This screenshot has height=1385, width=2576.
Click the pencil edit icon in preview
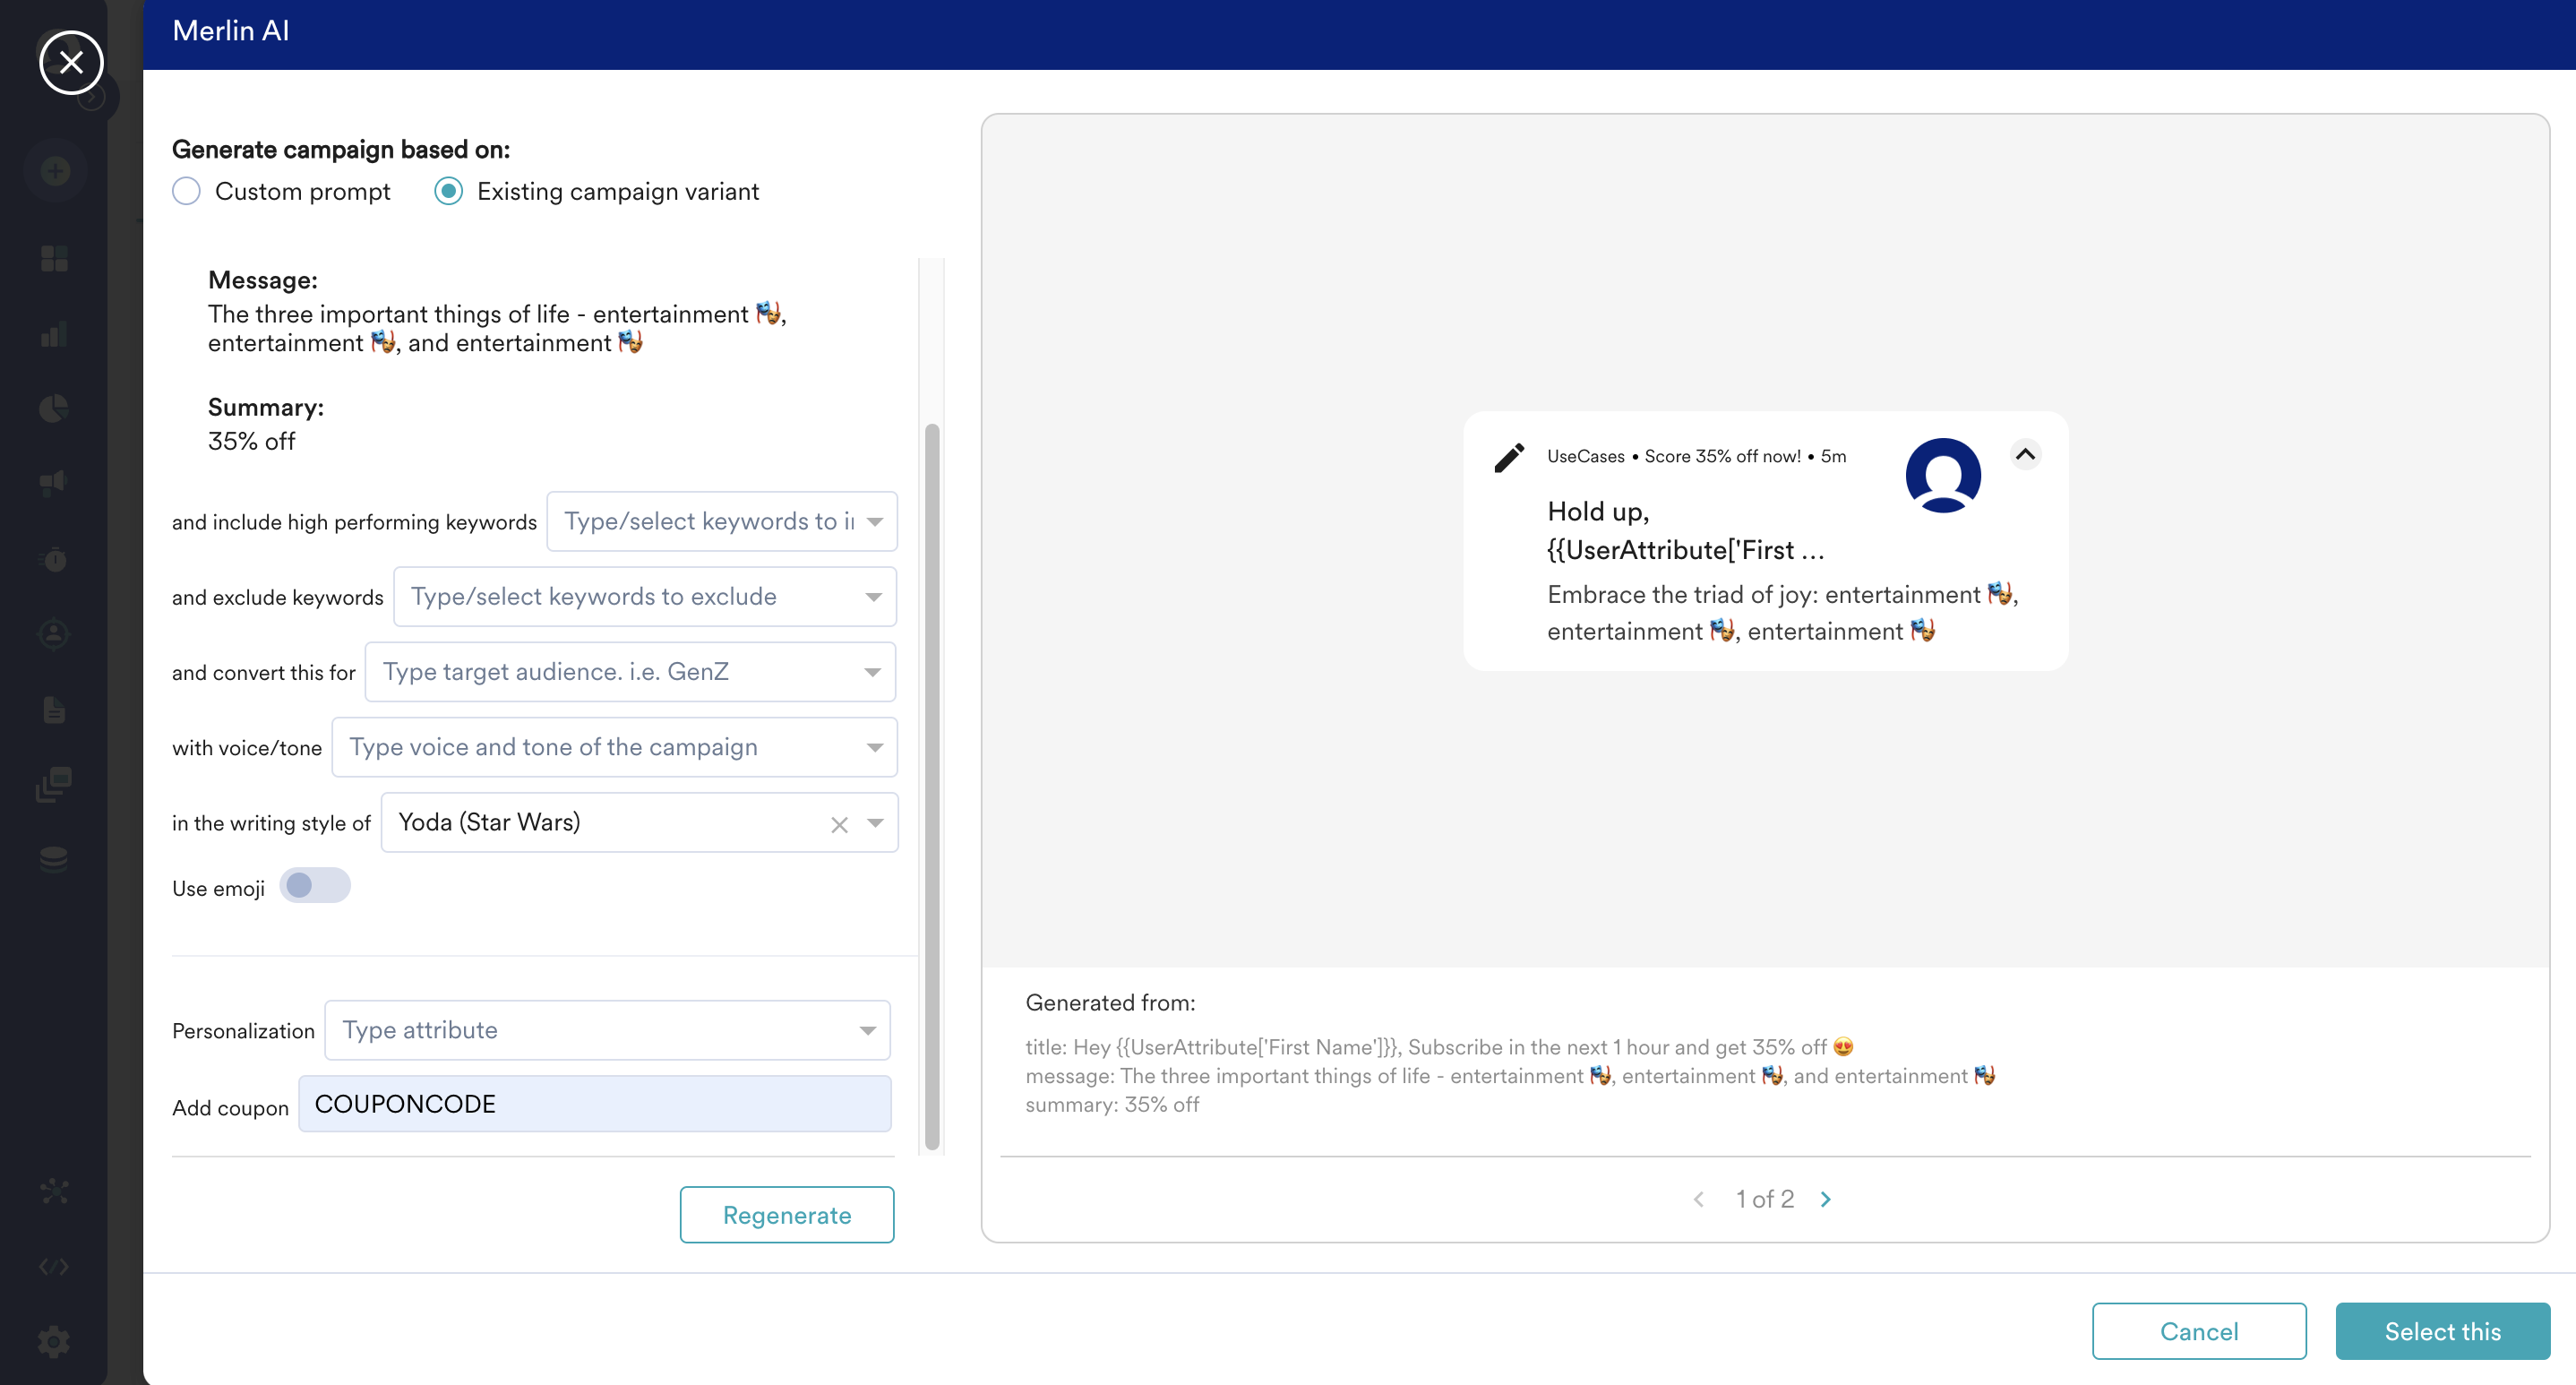1509,457
